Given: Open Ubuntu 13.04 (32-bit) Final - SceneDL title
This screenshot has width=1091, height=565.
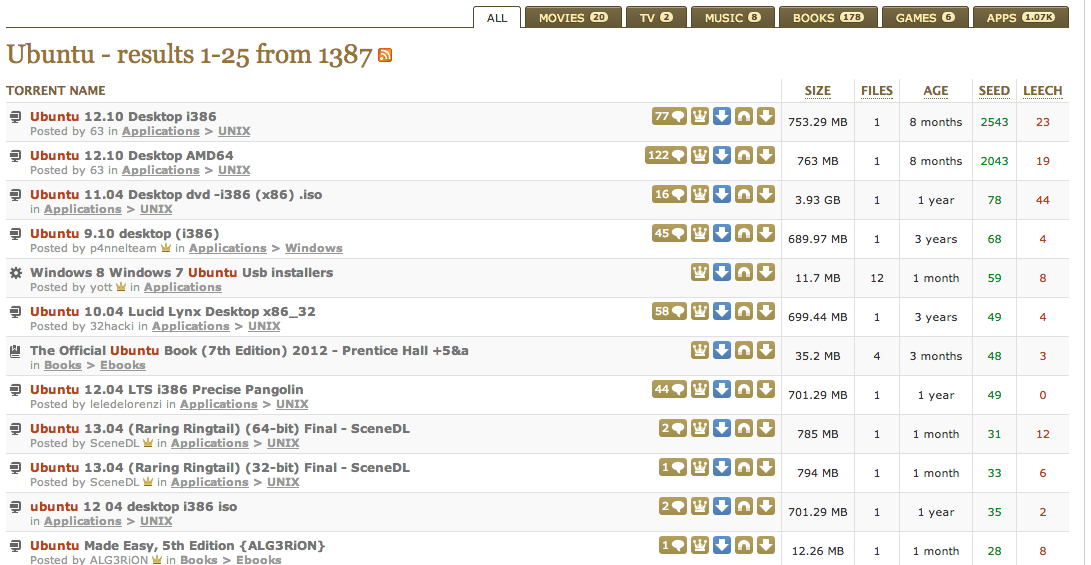Looking at the screenshot, I should point(220,467).
